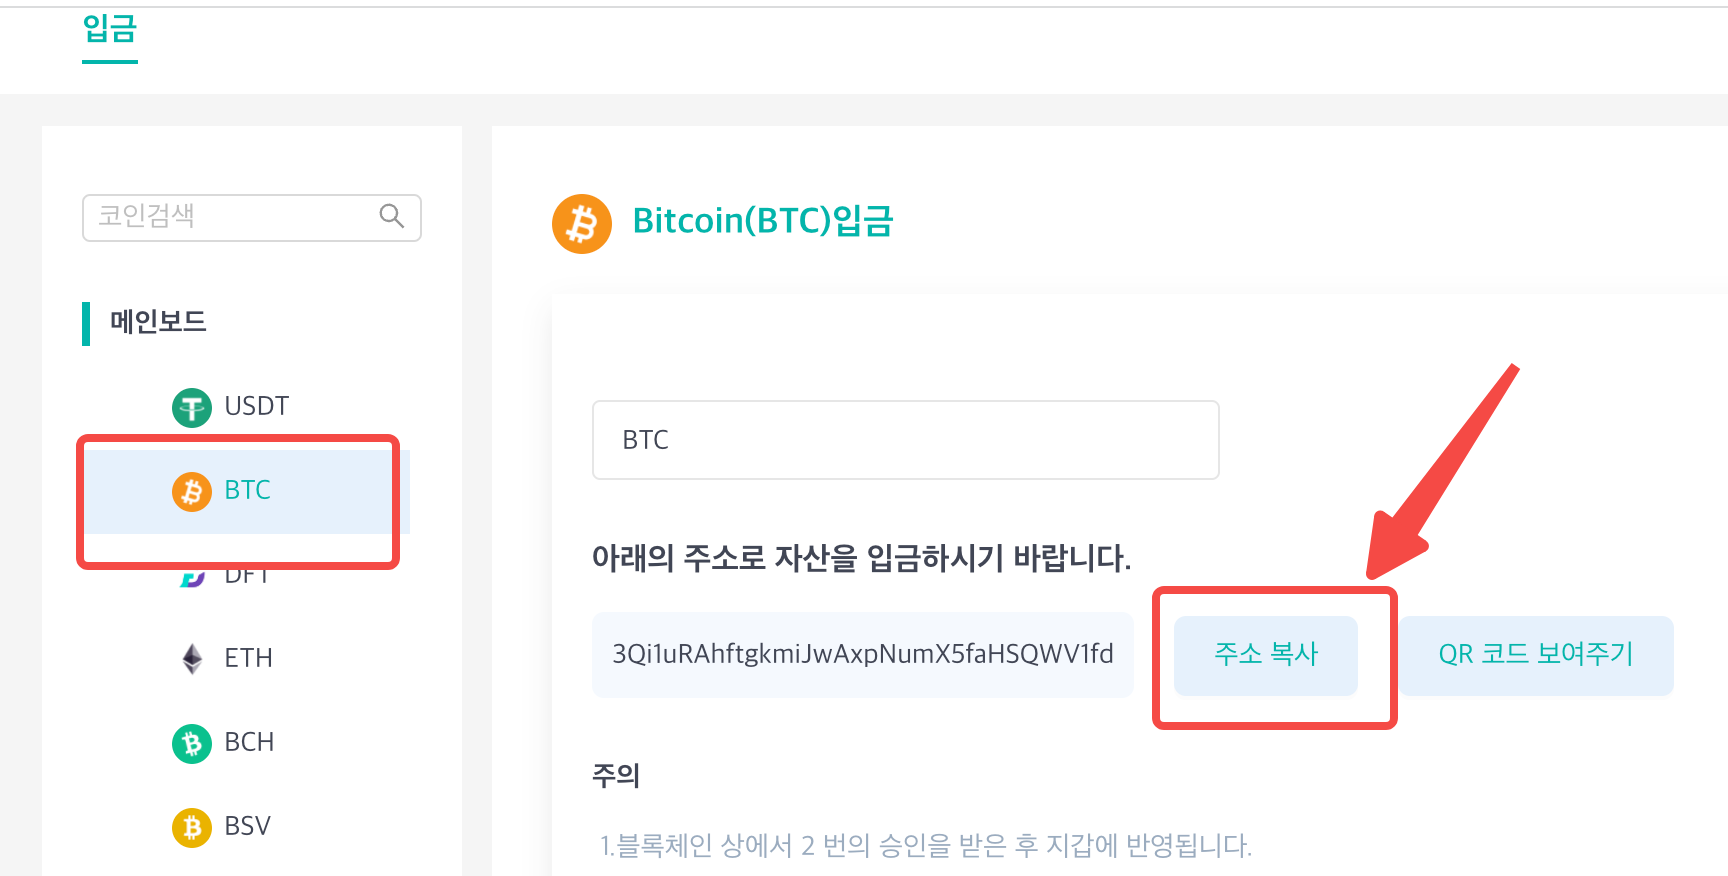Choose BSV from the coin list
This screenshot has height=876, width=1728.
(x=247, y=826)
